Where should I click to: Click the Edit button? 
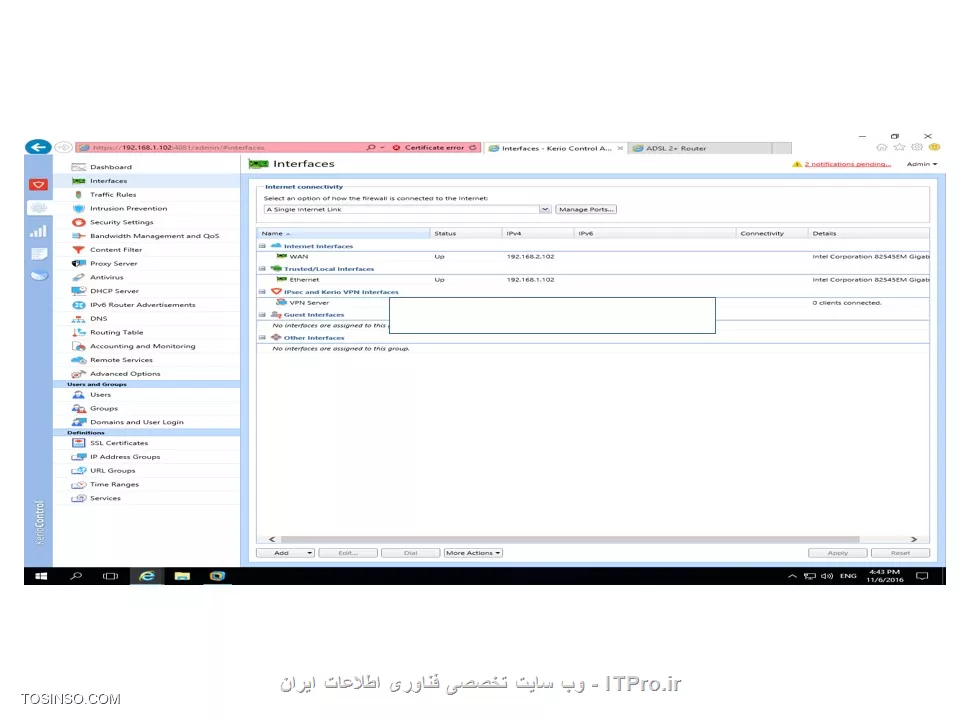tap(348, 553)
